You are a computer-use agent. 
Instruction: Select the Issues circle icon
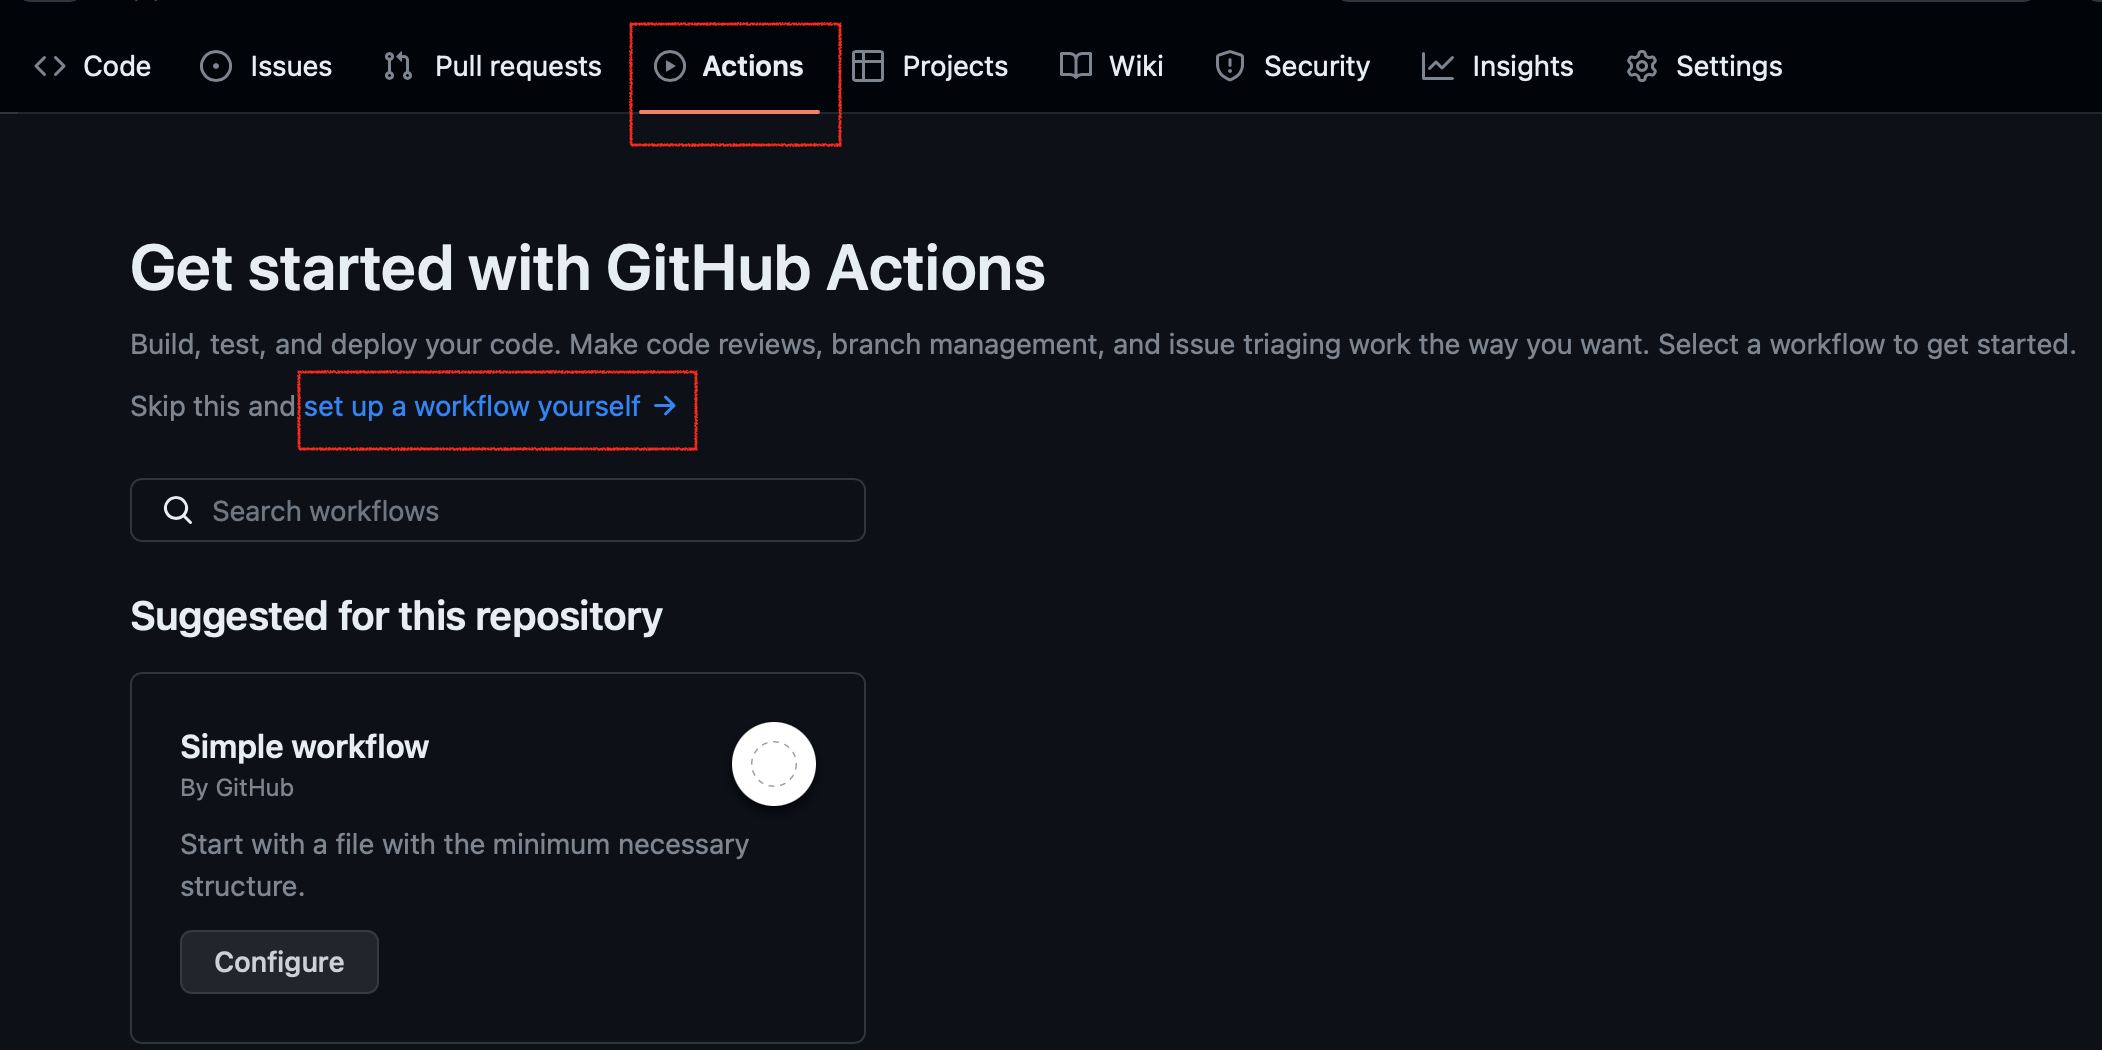216,66
